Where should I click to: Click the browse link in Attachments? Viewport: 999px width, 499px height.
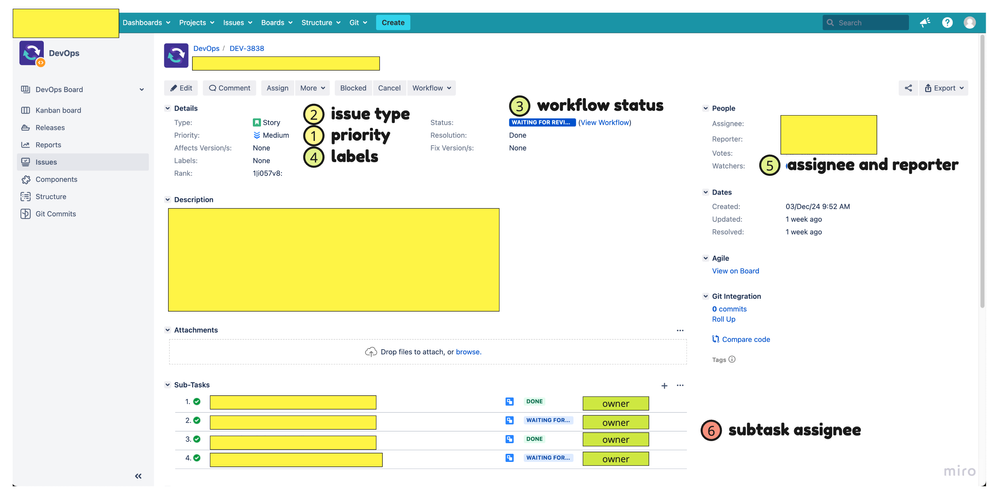click(468, 352)
